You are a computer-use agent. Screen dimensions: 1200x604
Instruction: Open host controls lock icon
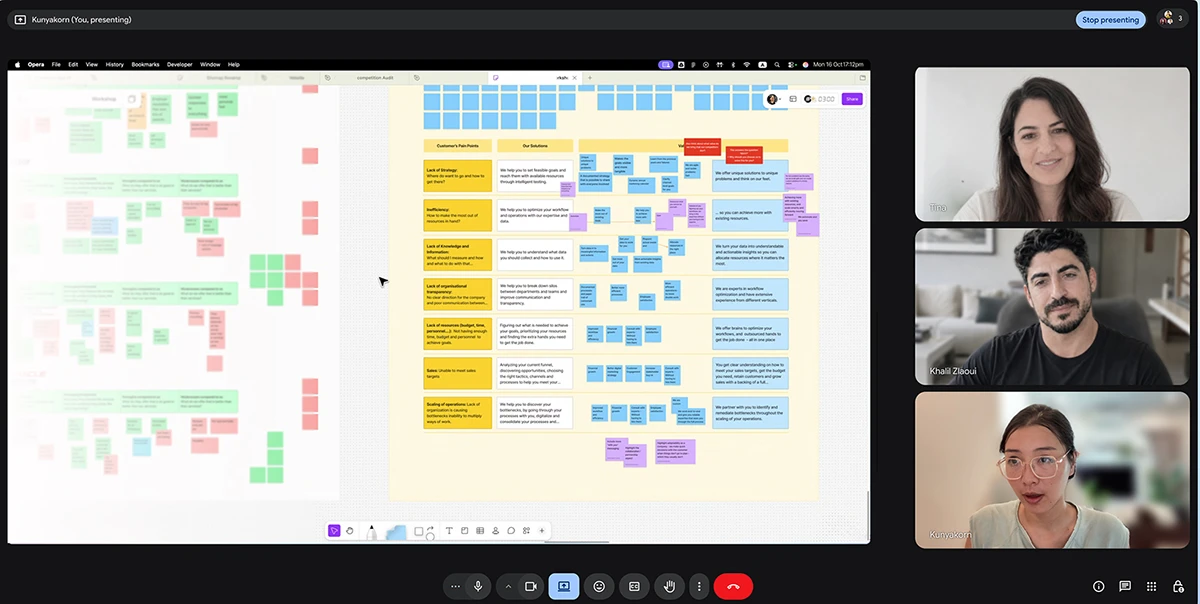(1178, 586)
